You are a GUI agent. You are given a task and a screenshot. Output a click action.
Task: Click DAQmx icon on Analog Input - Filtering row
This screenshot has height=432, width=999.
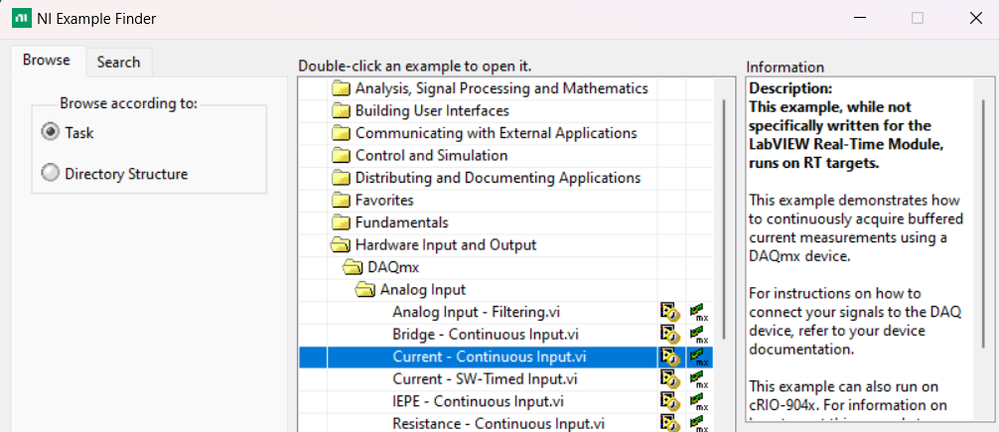pos(699,312)
